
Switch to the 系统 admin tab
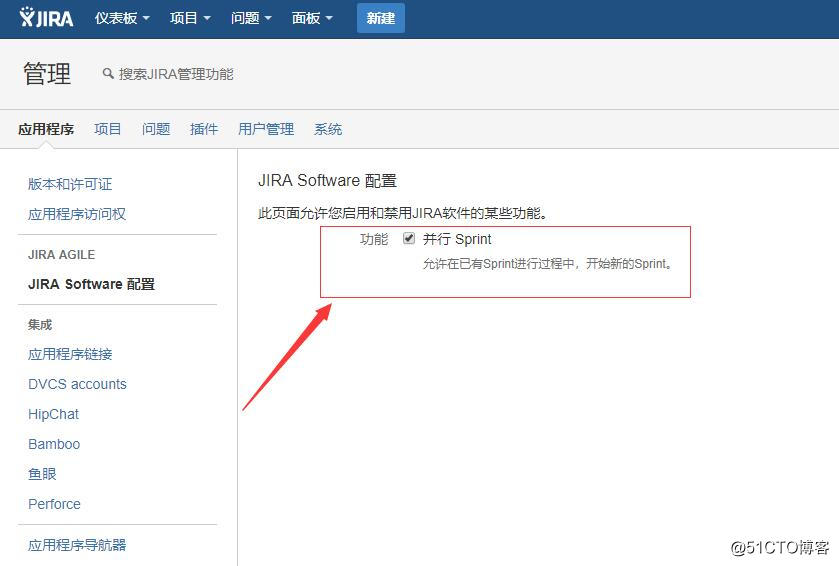pos(327,129)
